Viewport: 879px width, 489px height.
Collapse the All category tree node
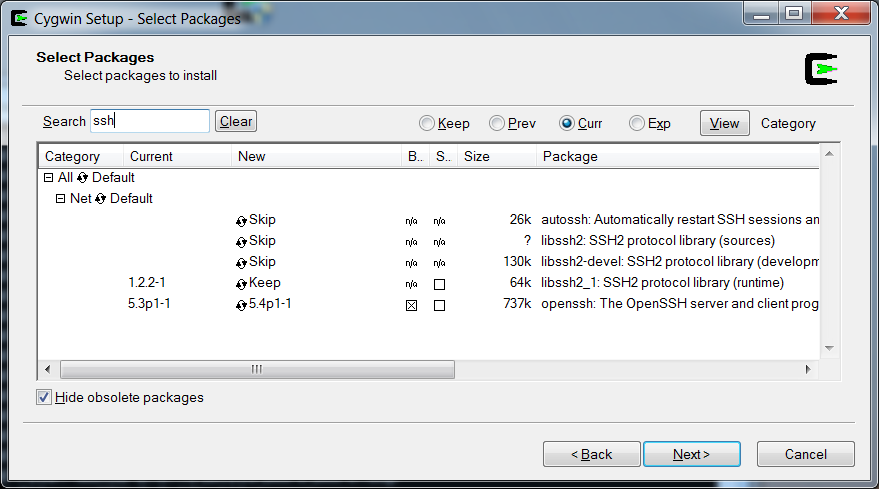[48, 178]
